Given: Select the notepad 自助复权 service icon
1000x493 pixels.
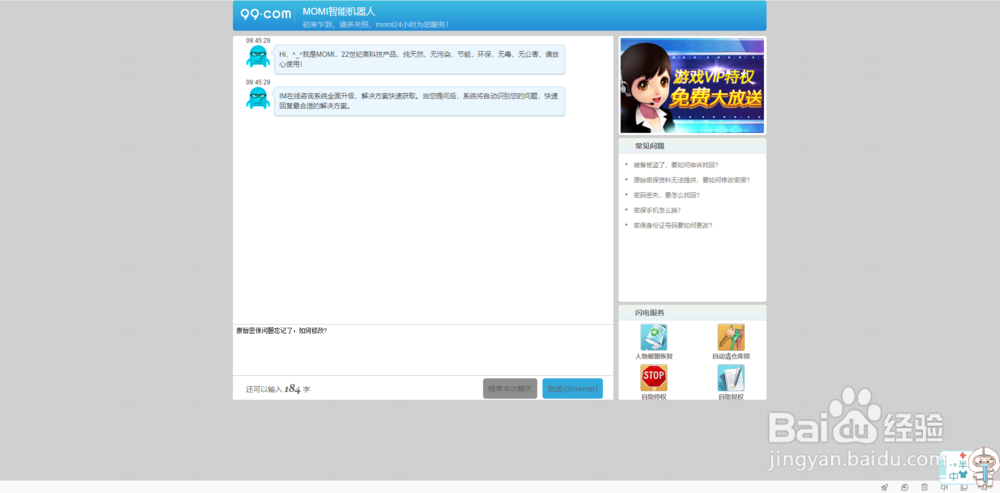Looking at the screenshot, I should pyautogui.click(x=731, y=378).
